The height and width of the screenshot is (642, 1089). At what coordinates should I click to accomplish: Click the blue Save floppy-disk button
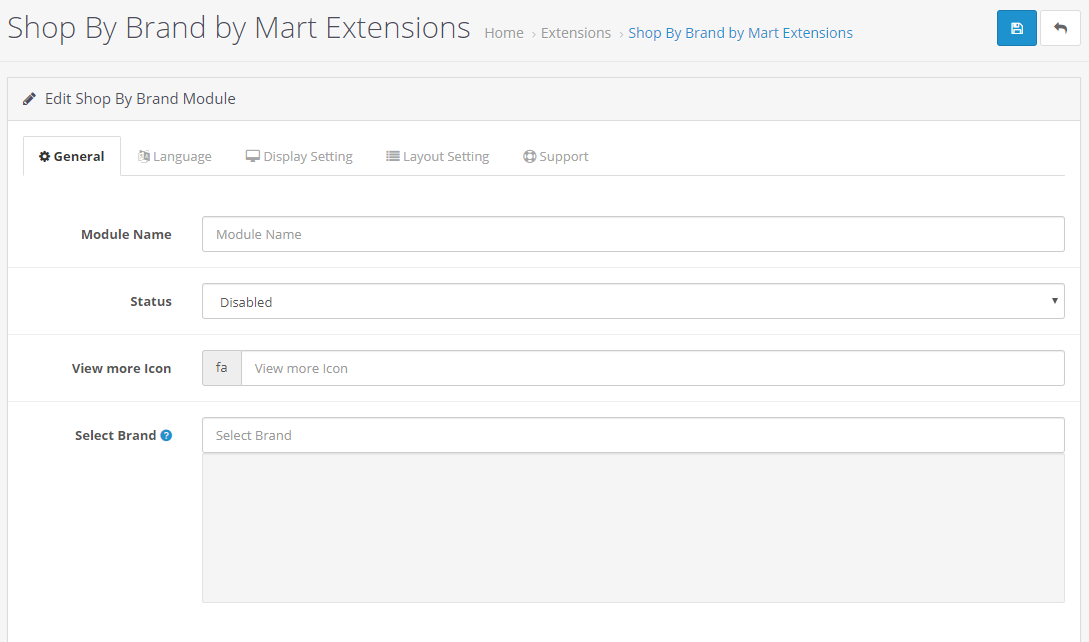tap(1016, 28)
